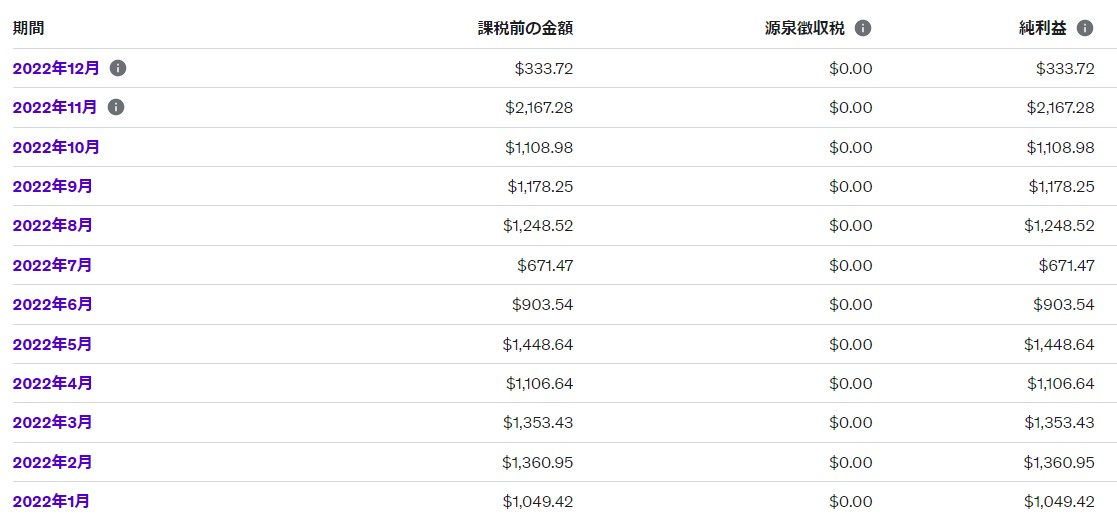The image size is (1117, 518).
Task: Open the 2022年12月 period link
Action: pos(56,68)
